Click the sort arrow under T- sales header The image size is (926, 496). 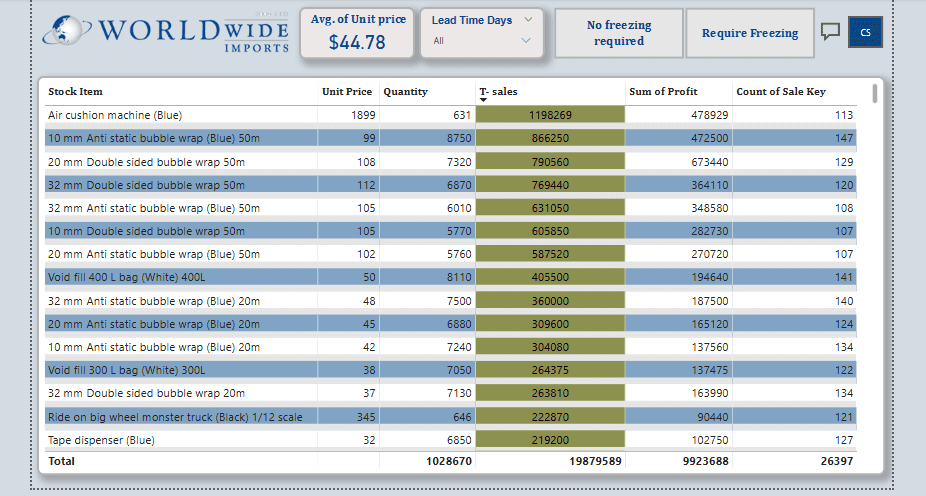484,101
